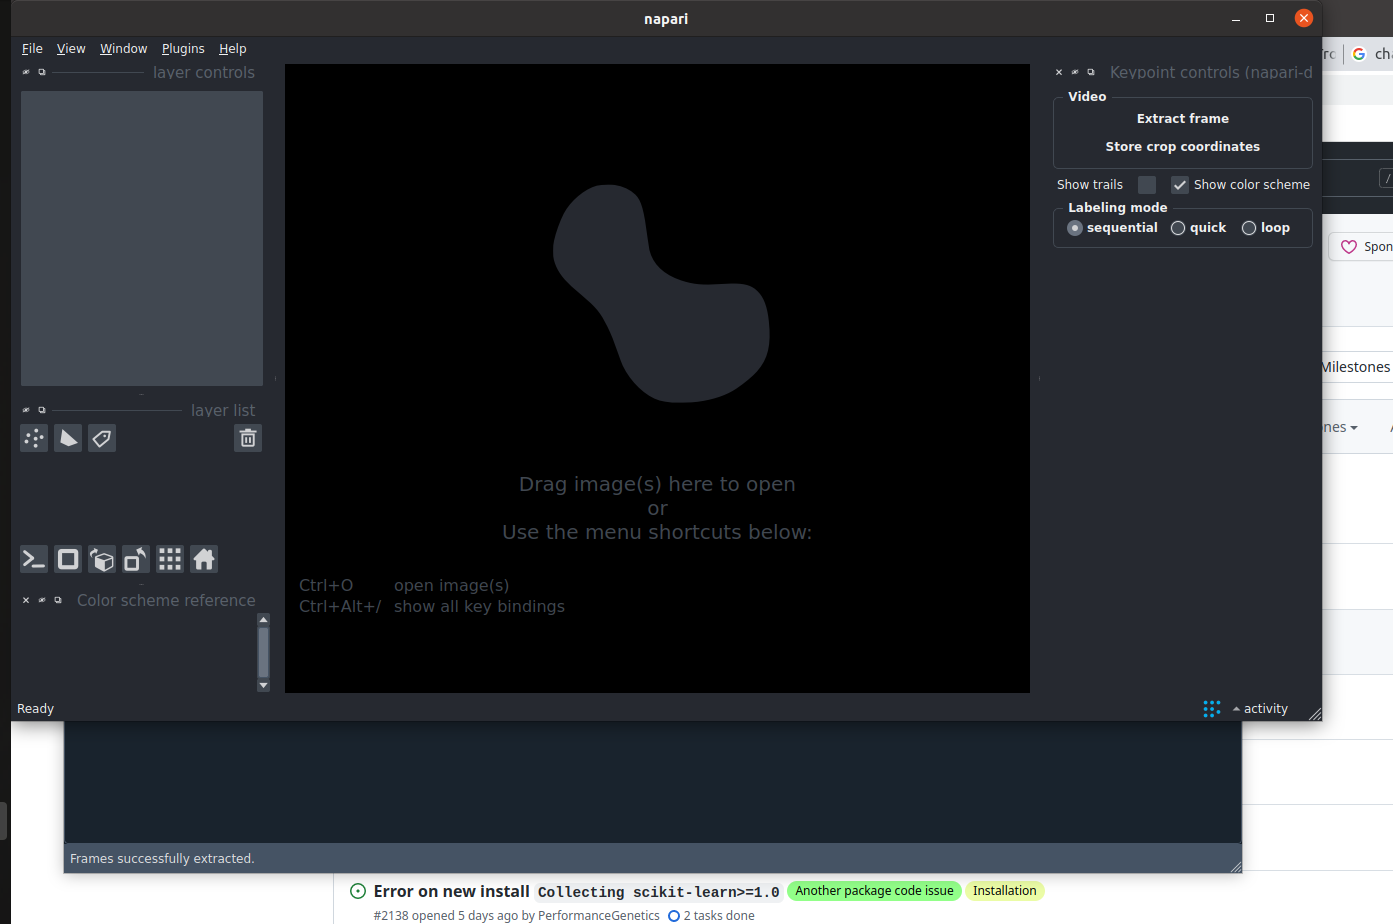Add a new Points layer
The height and width of the screenshot is (924, 1393).
(33, 438)
